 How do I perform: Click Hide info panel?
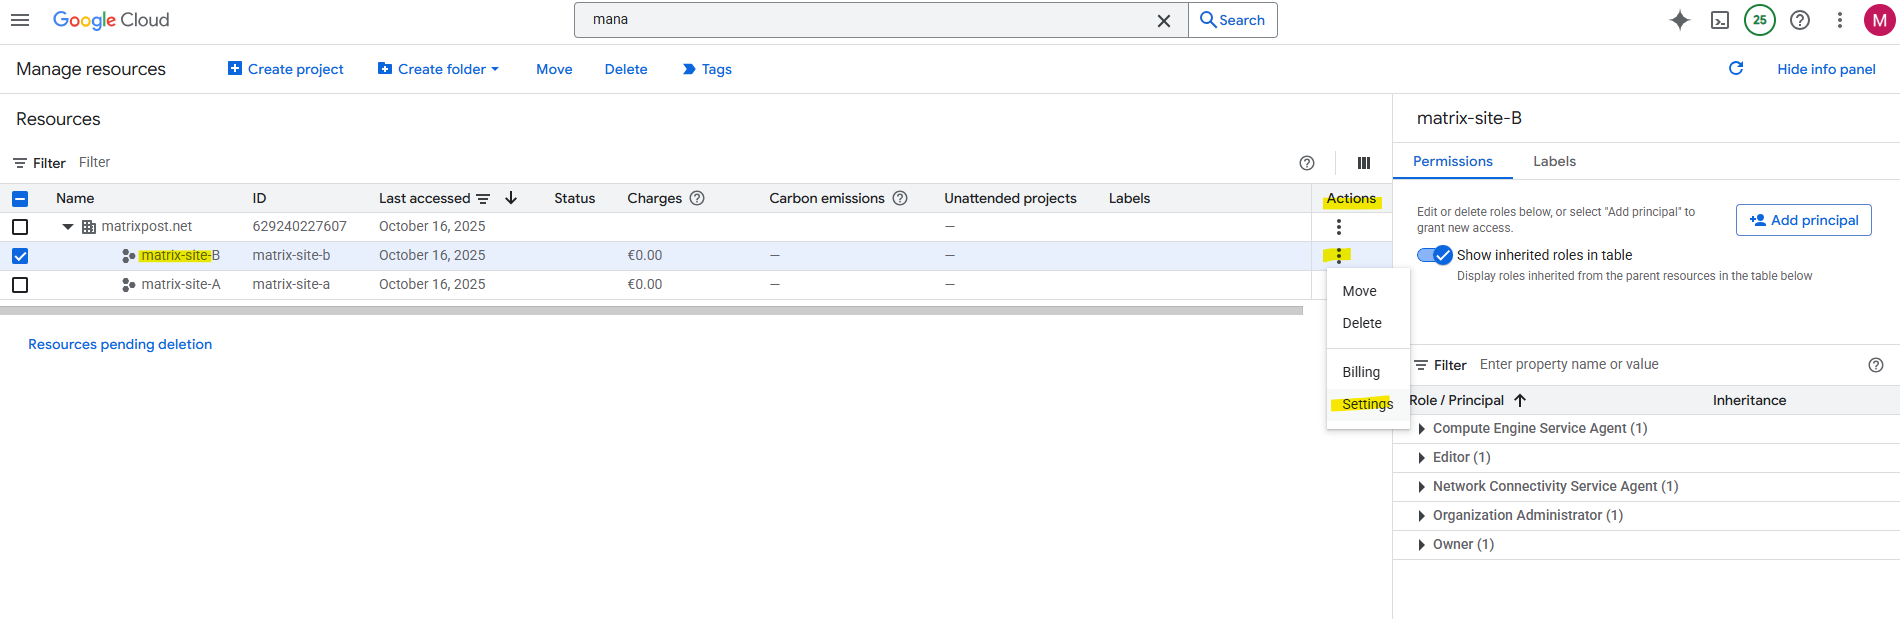(1826, 69)
